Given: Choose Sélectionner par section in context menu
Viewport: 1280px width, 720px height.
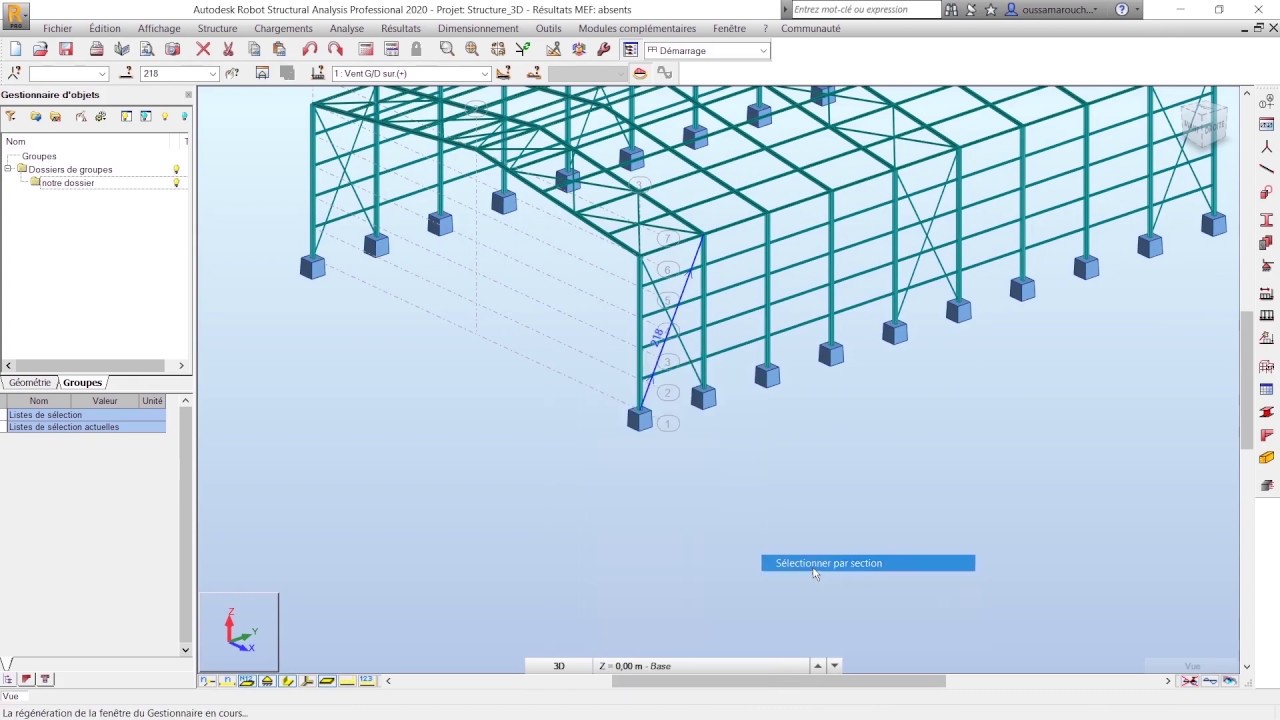Looking at the screenshot, I should (868, 563).
